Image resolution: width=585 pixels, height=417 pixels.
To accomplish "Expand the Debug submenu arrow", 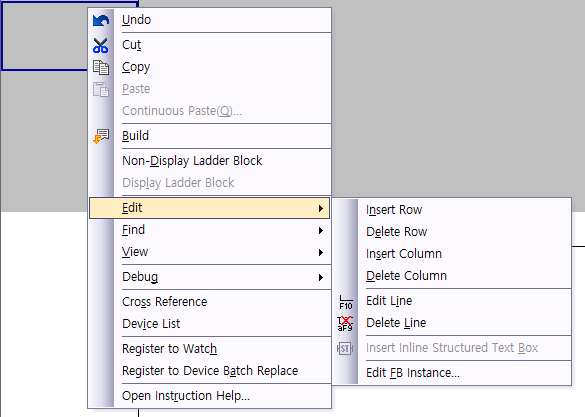I will [x=320, y=278].
